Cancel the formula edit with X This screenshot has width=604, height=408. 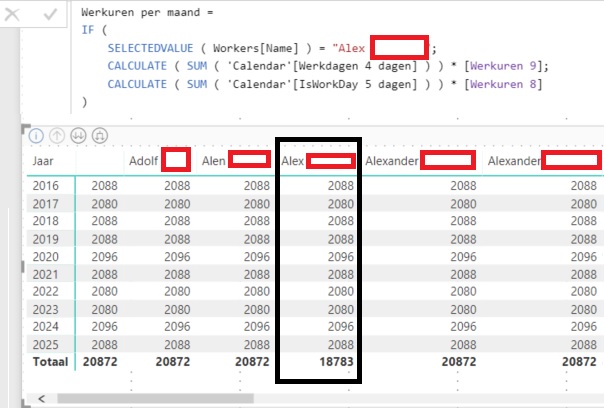coord(12,15)
